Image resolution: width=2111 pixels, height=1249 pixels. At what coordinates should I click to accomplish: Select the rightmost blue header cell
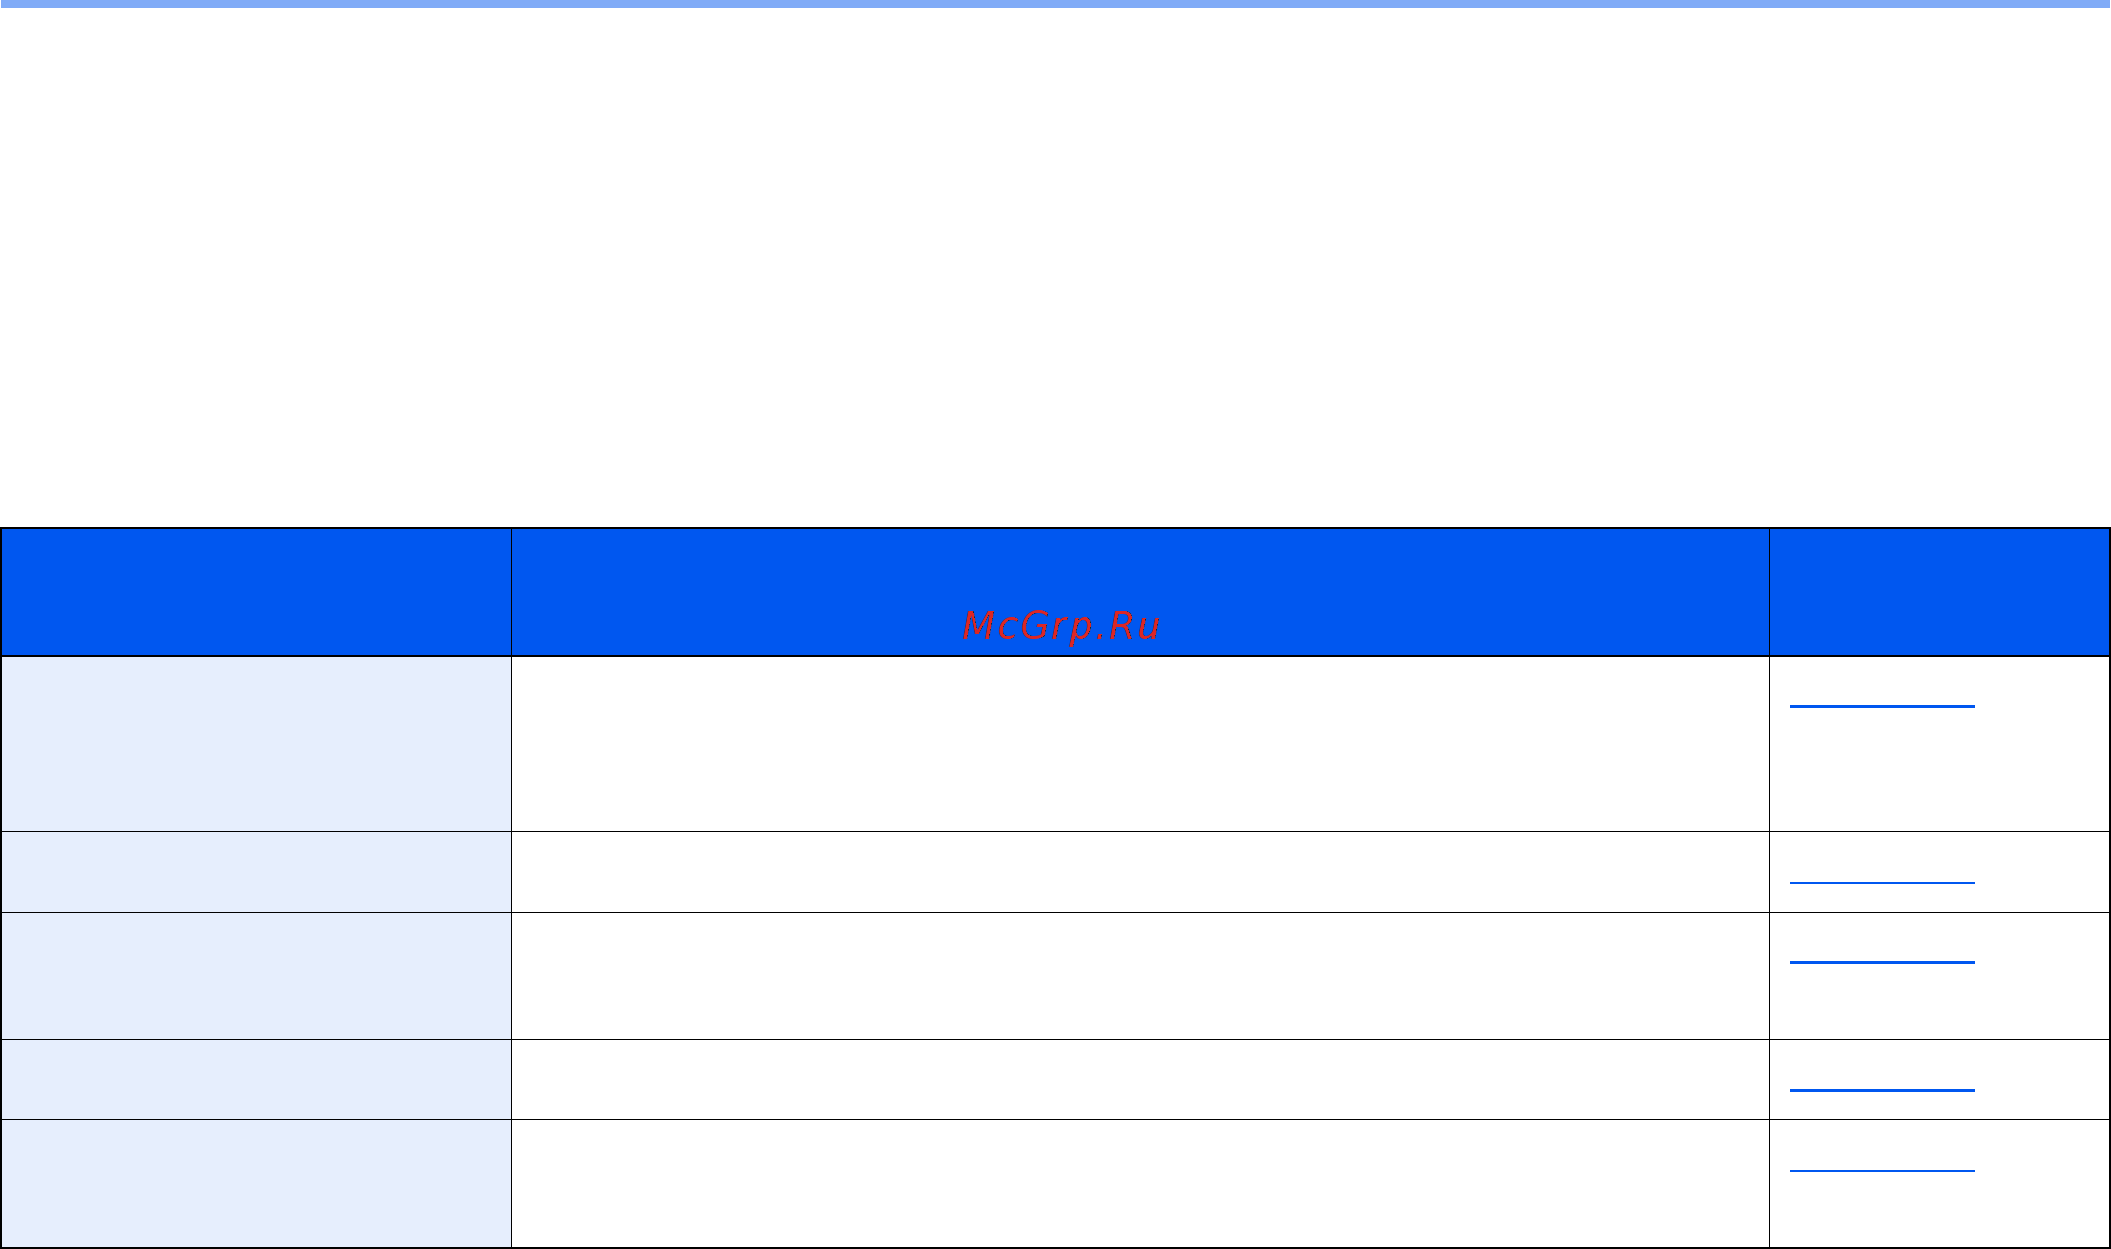point(1939,592)
